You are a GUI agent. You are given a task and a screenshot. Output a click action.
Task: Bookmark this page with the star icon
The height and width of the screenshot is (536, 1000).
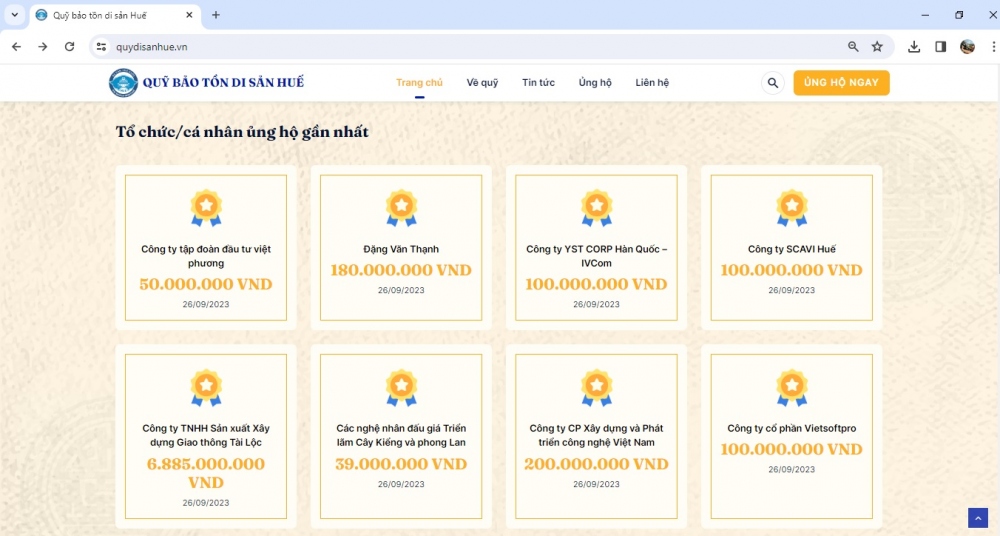(x=878, y=47)
